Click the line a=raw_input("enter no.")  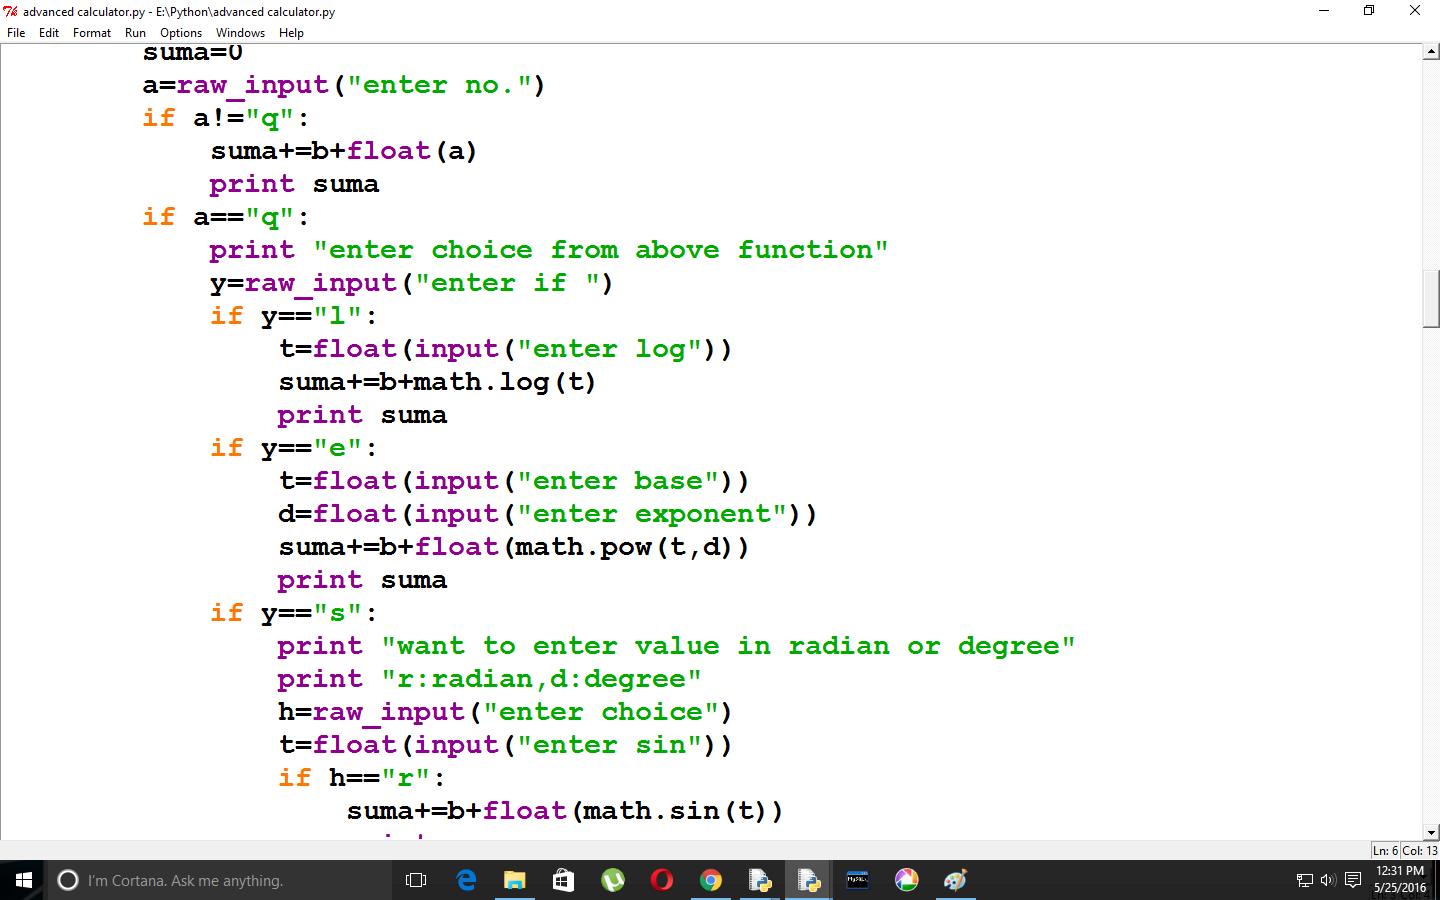(x=344, y=85)
